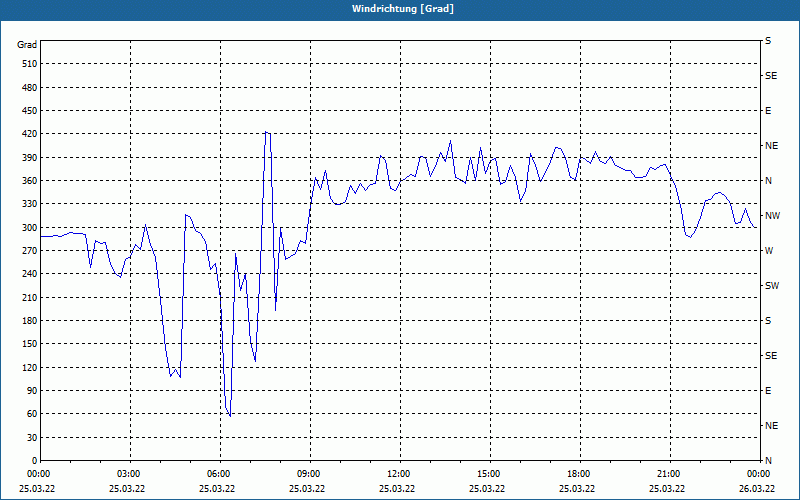Click the 300 degree axis label
Screen dimensions: 800x500
click(30, 228)
